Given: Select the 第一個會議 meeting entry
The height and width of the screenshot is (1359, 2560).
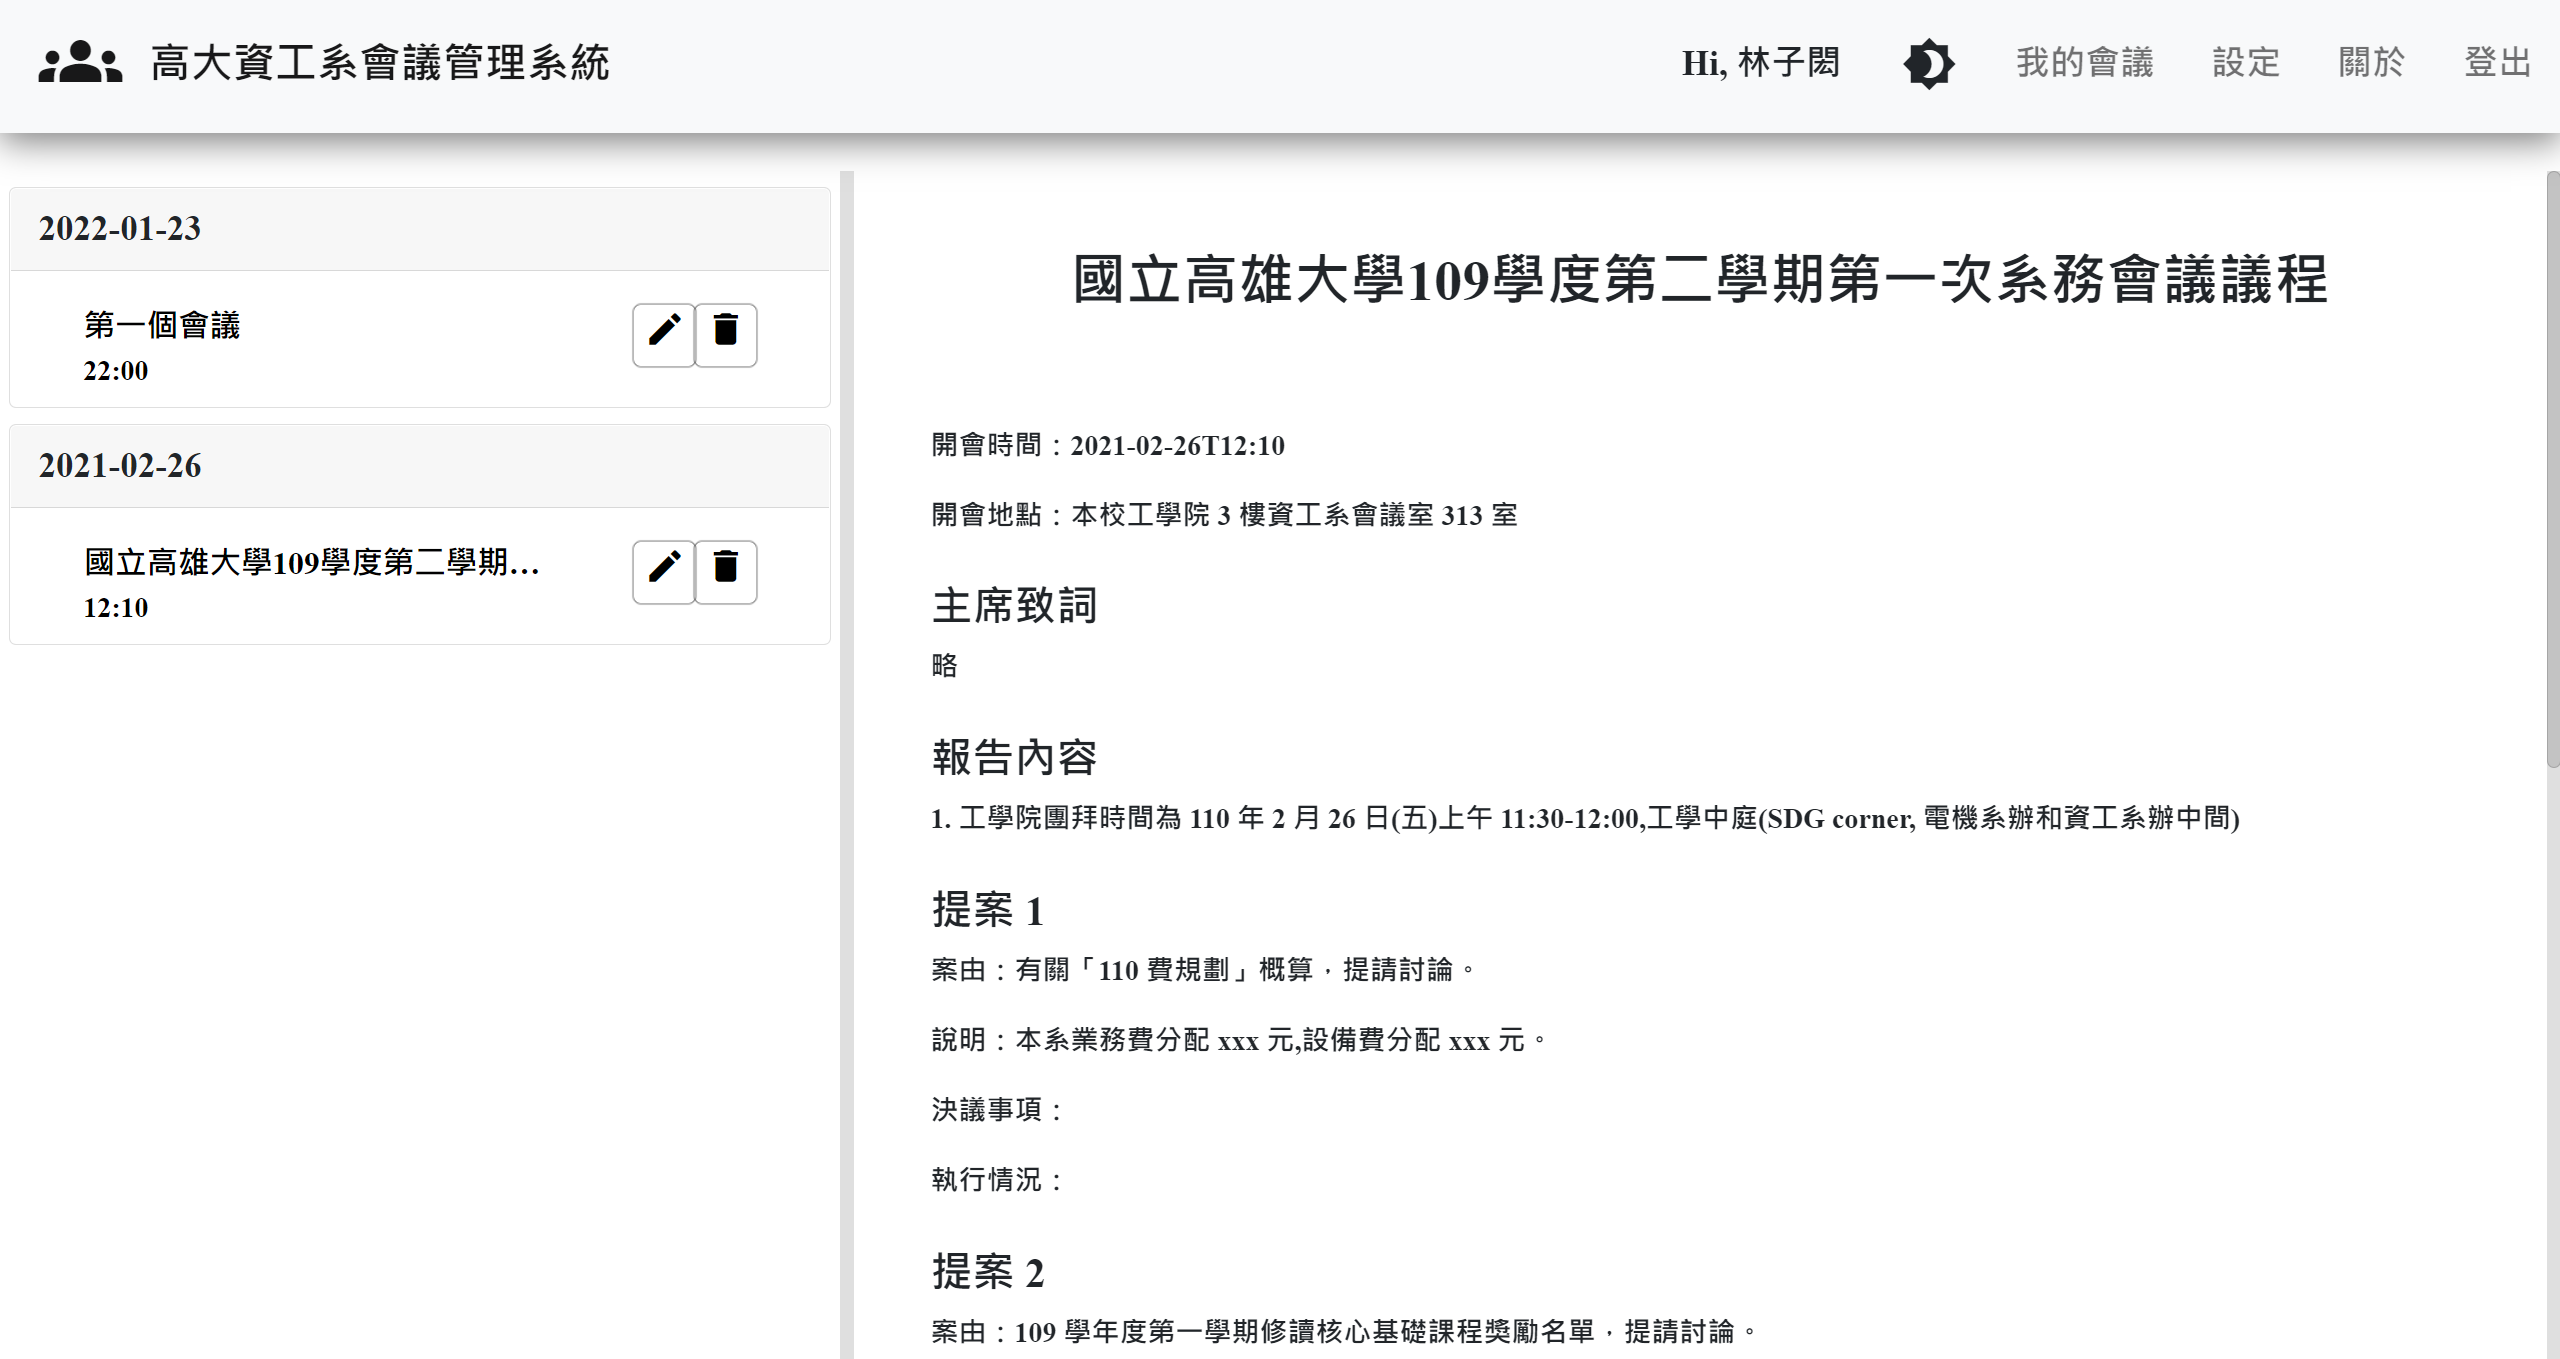Looking at the screenshot, I should [162, 326].
